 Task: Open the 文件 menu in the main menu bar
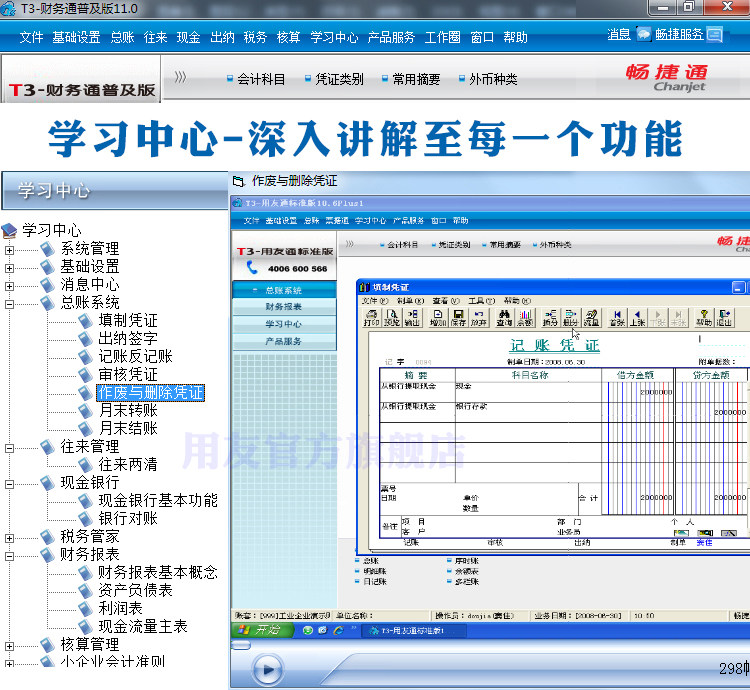click(x=32, y=37)
